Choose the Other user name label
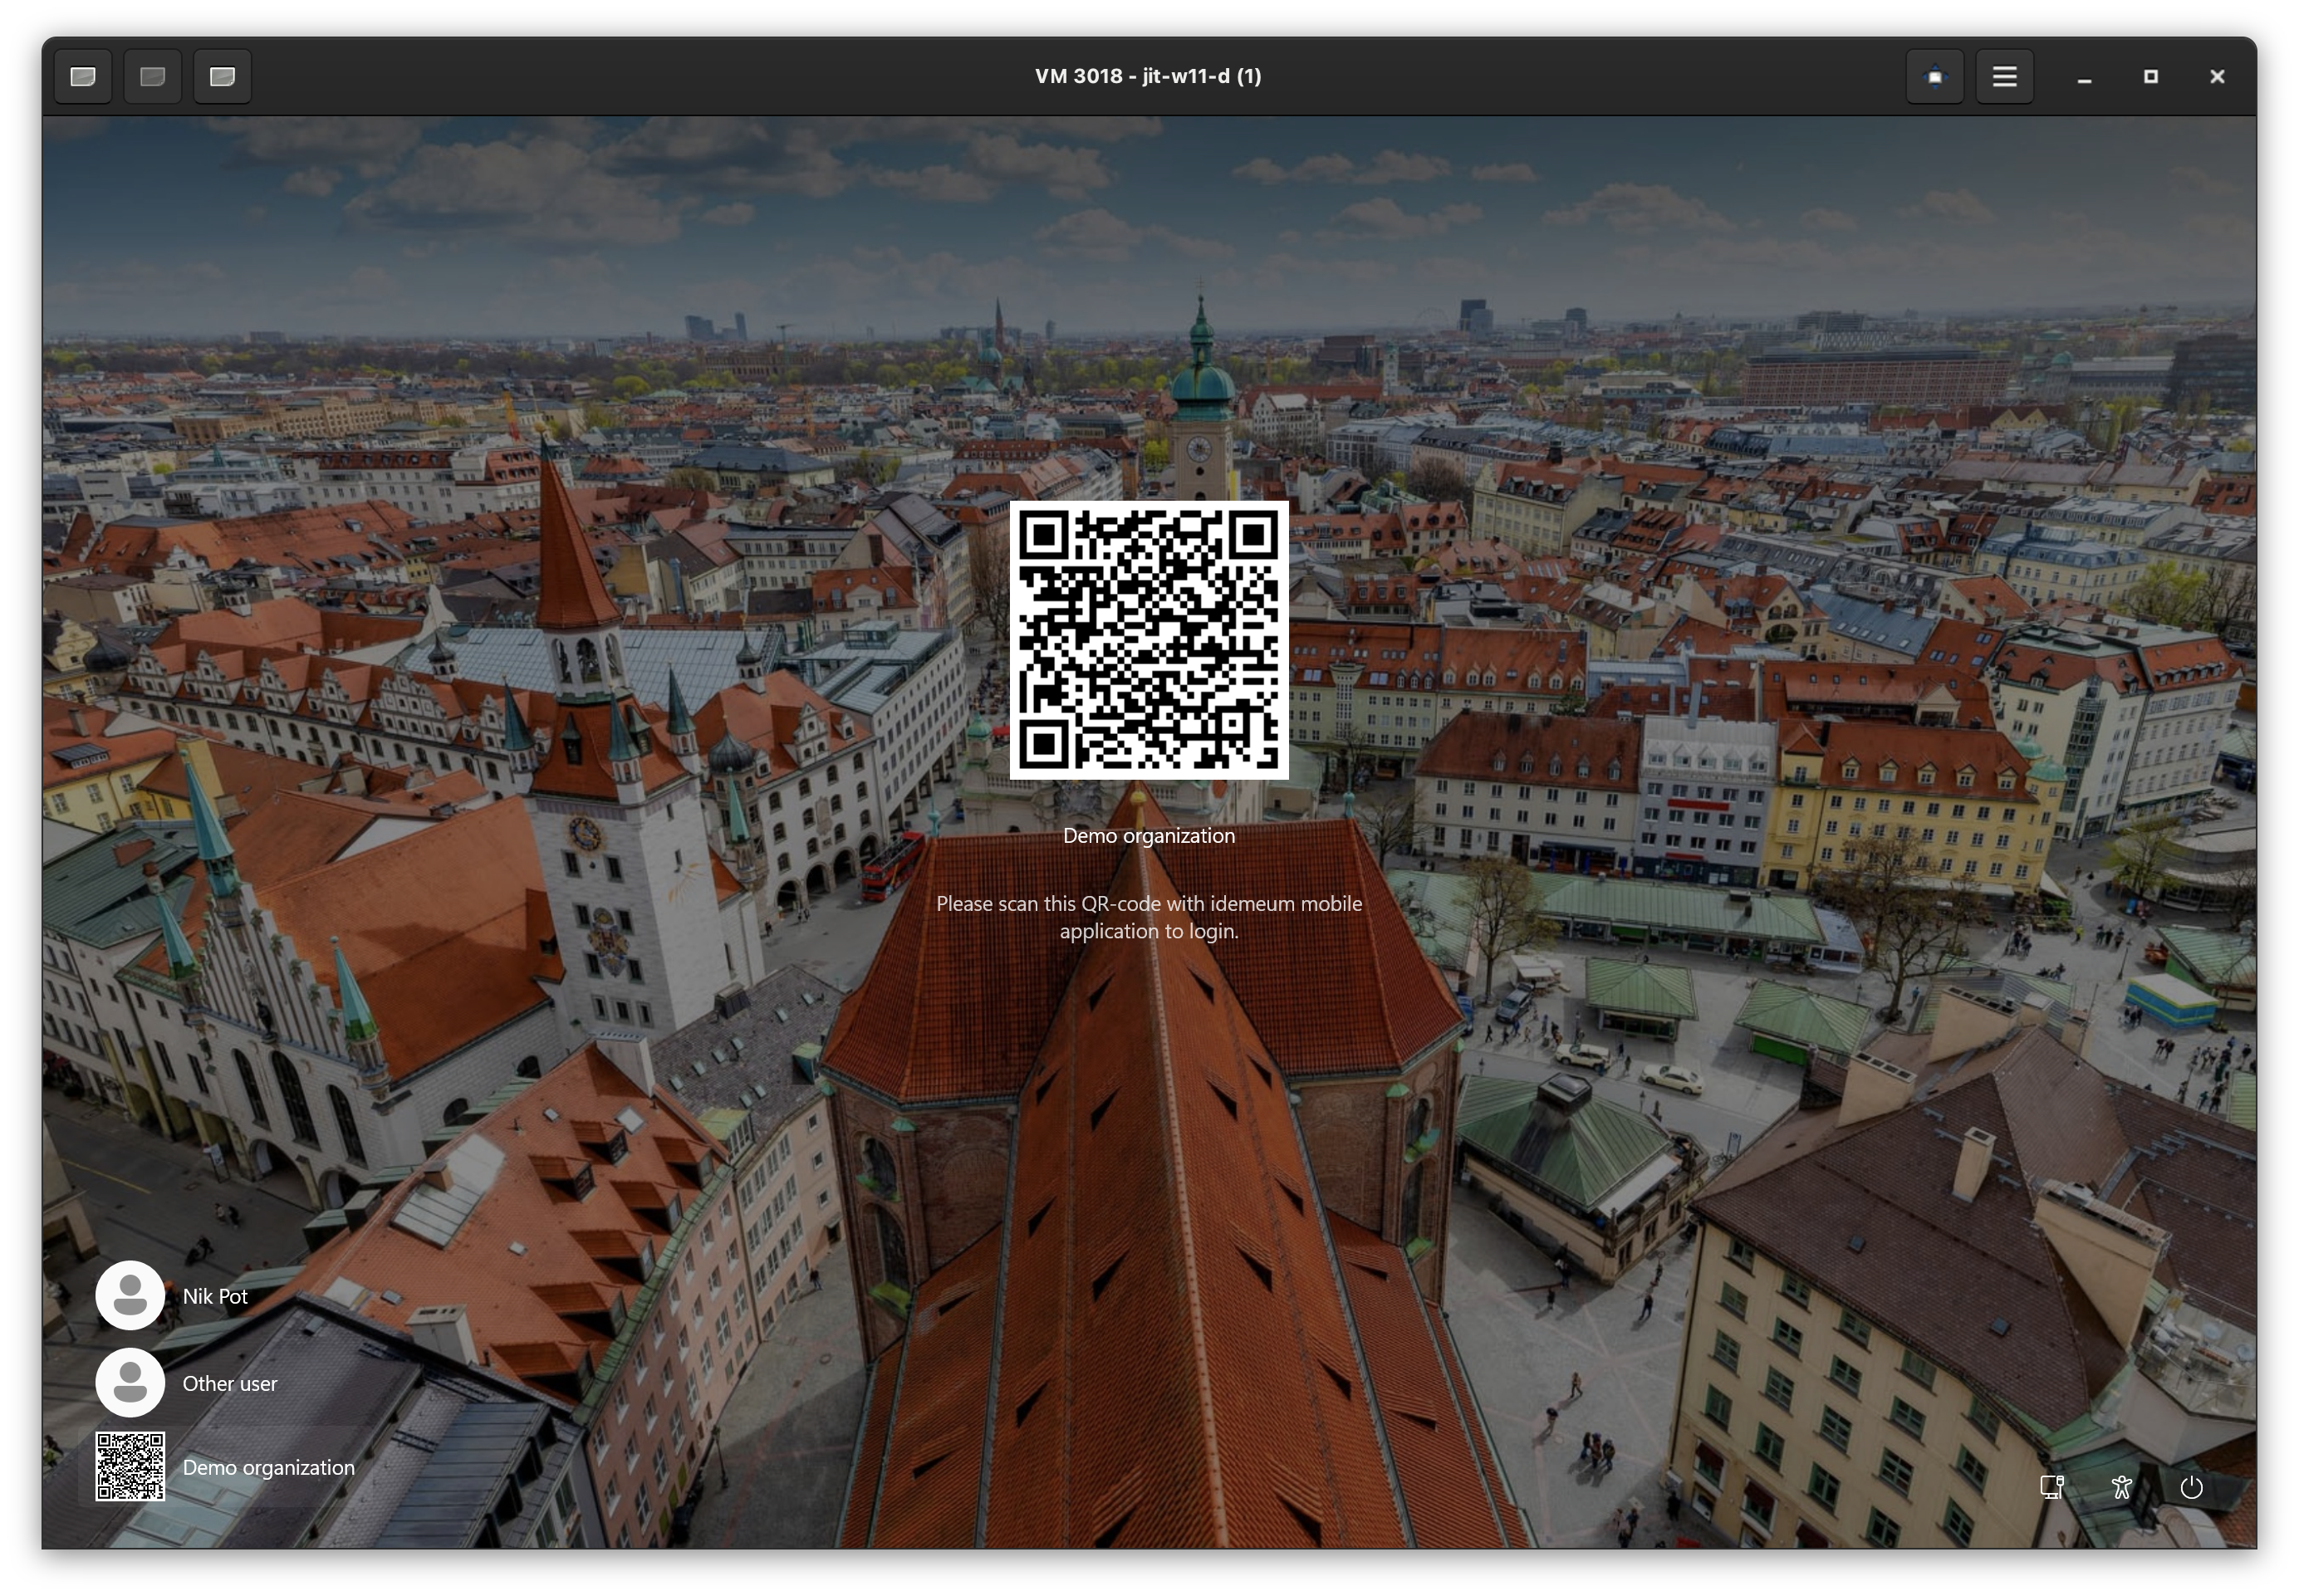This screenshot has width=2299, height=1596. (x=230, y=1383)
